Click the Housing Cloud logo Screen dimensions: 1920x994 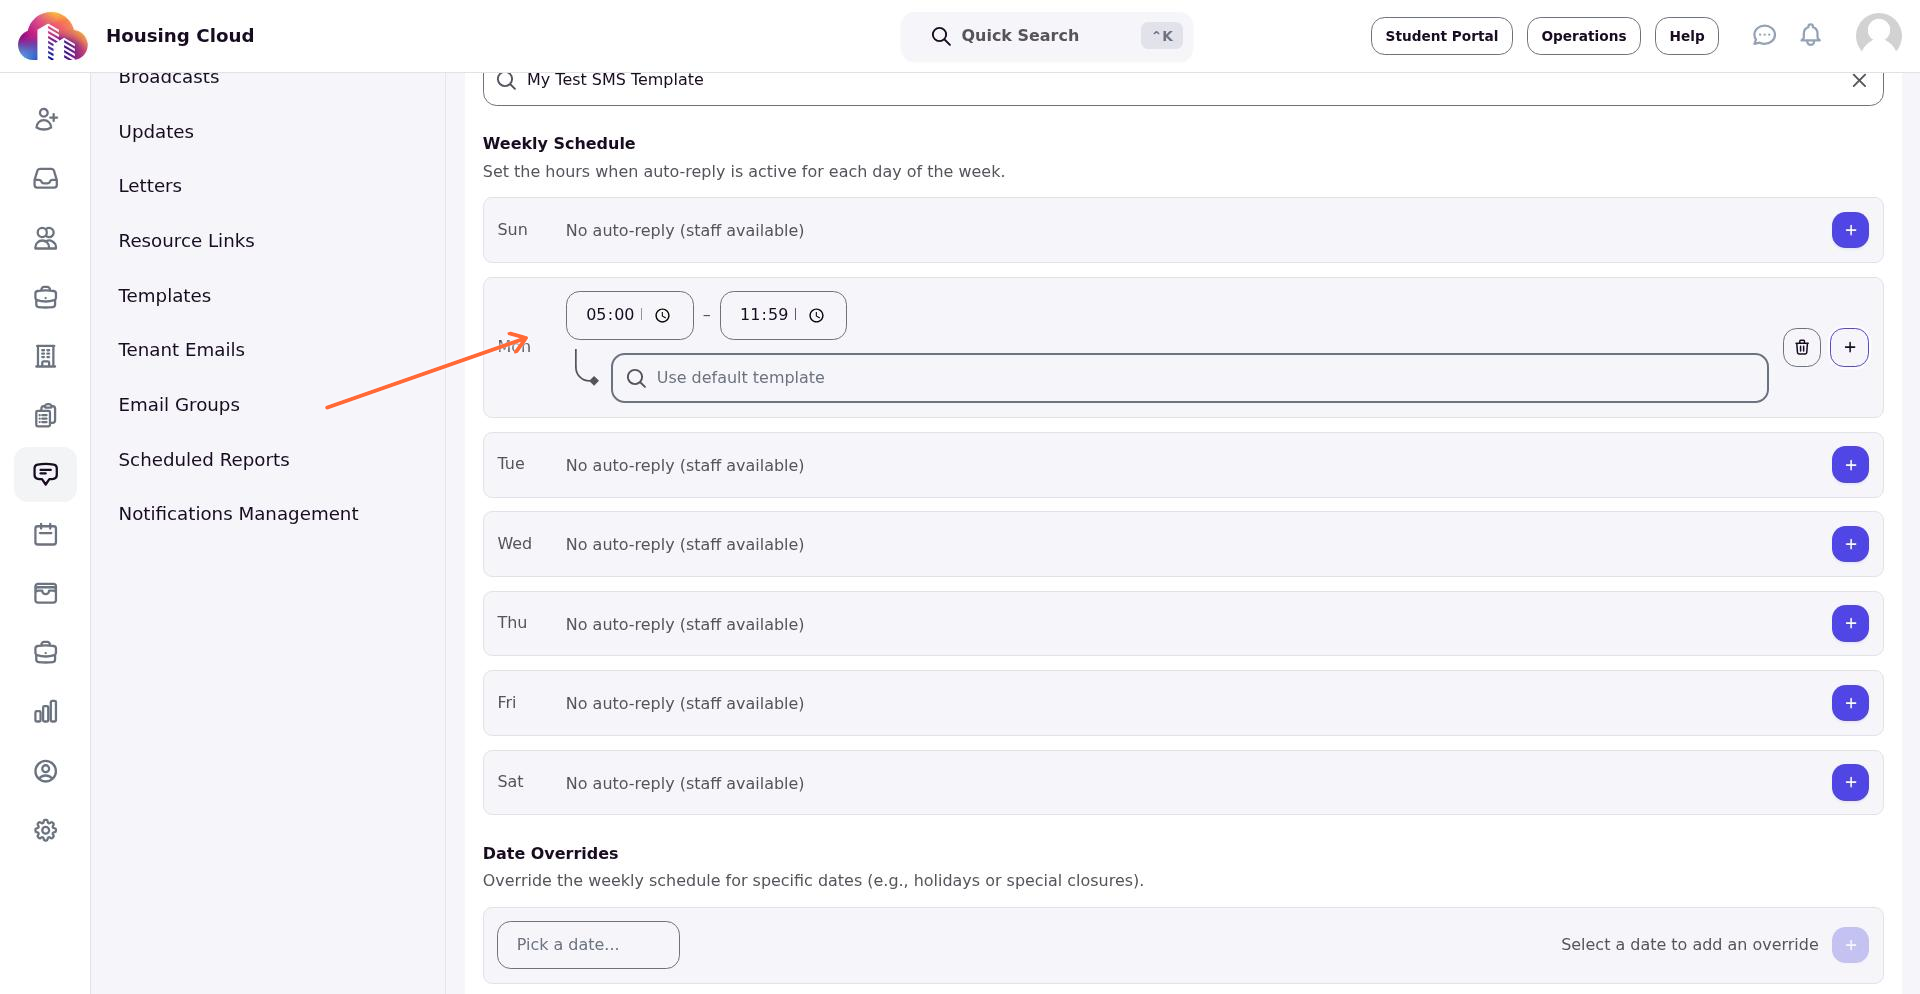click(x=53, y=36)
